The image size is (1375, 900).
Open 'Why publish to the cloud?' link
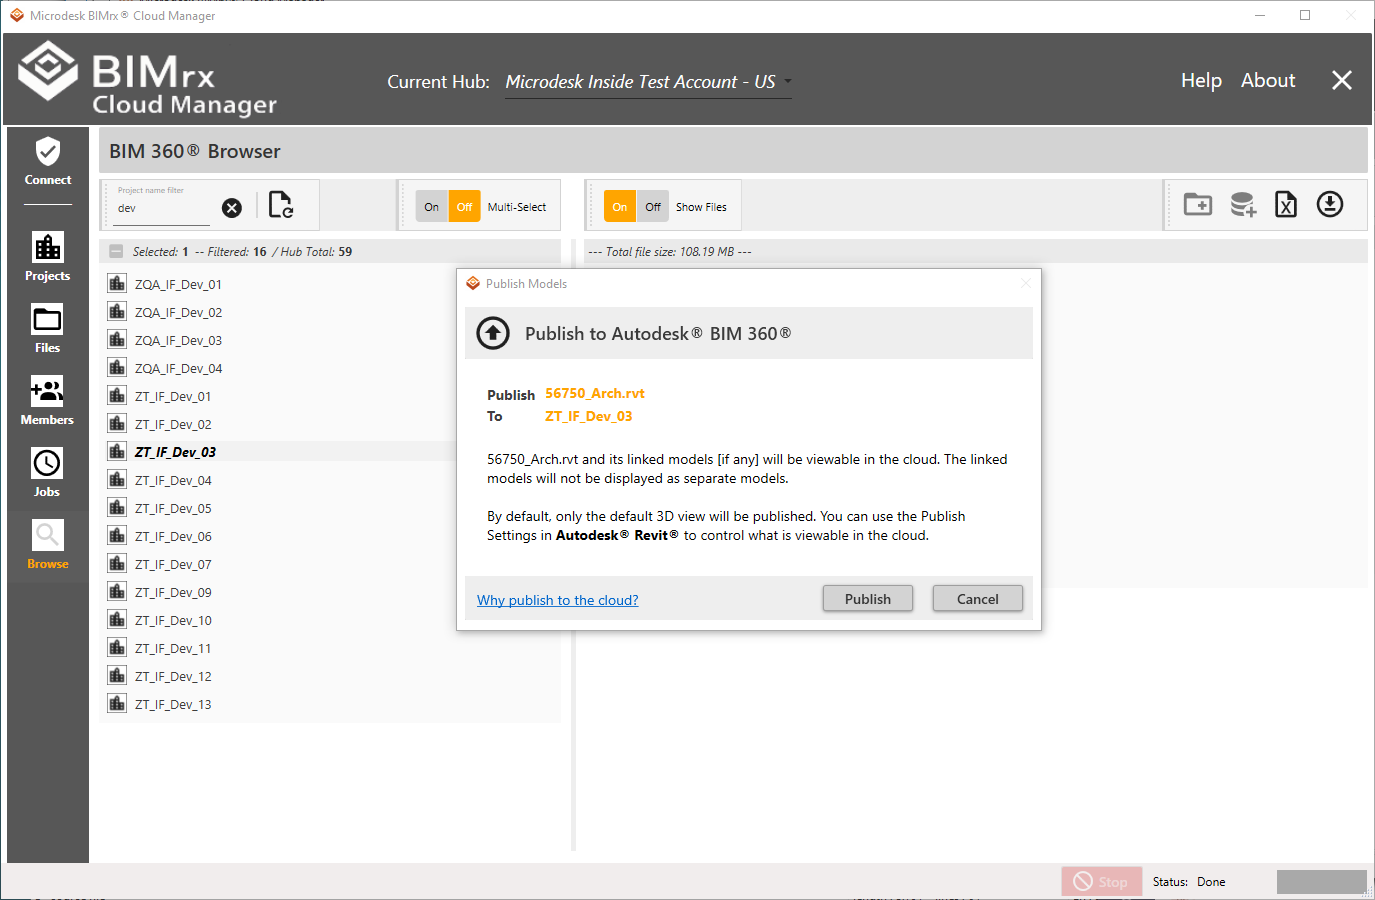557,600
